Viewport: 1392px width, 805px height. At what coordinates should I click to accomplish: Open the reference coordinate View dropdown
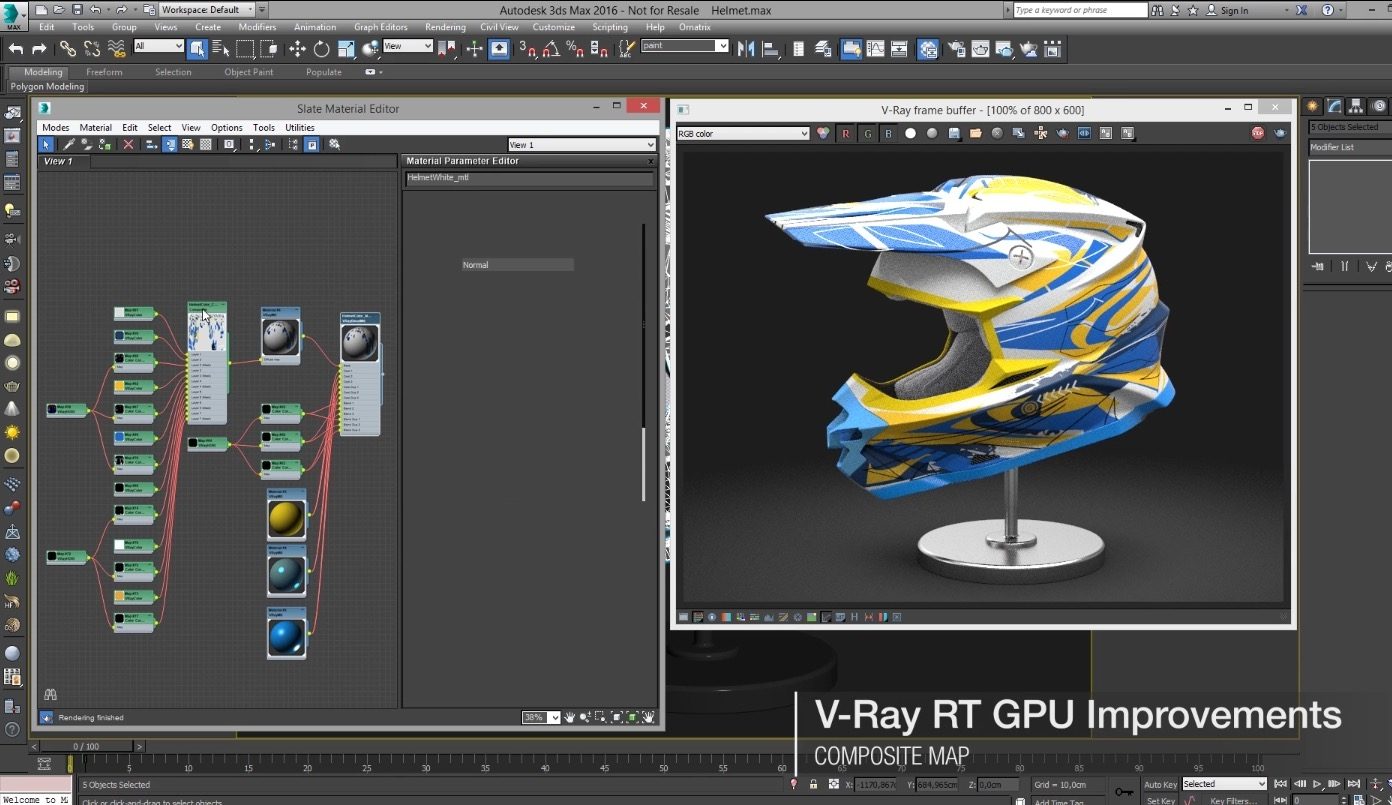pos(408,46)
